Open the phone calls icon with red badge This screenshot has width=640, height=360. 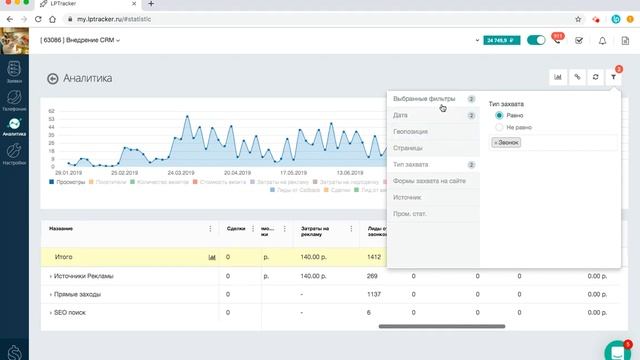pyautogui.click(x=557, y=40)
